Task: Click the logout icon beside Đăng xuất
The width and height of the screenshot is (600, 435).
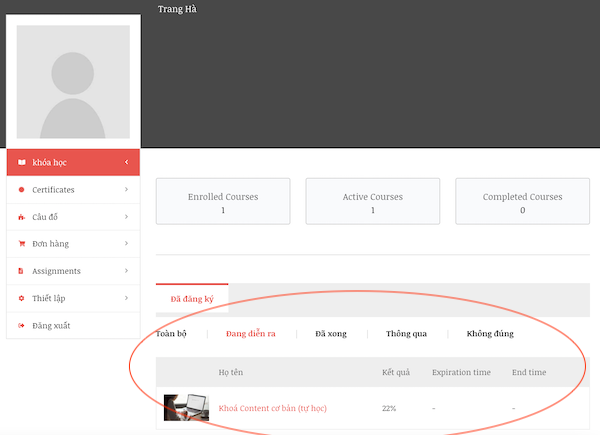Action: pyautogui.click(x=21, y=326)
